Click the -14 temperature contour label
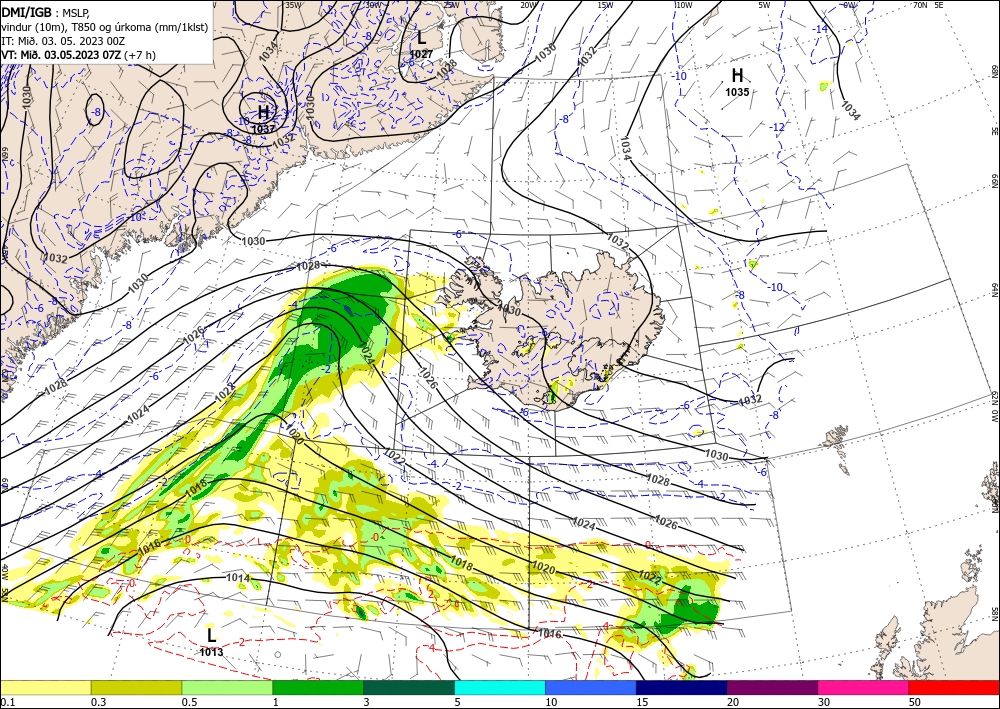This screenshot has height=709, width=1000. pos(821,29)
